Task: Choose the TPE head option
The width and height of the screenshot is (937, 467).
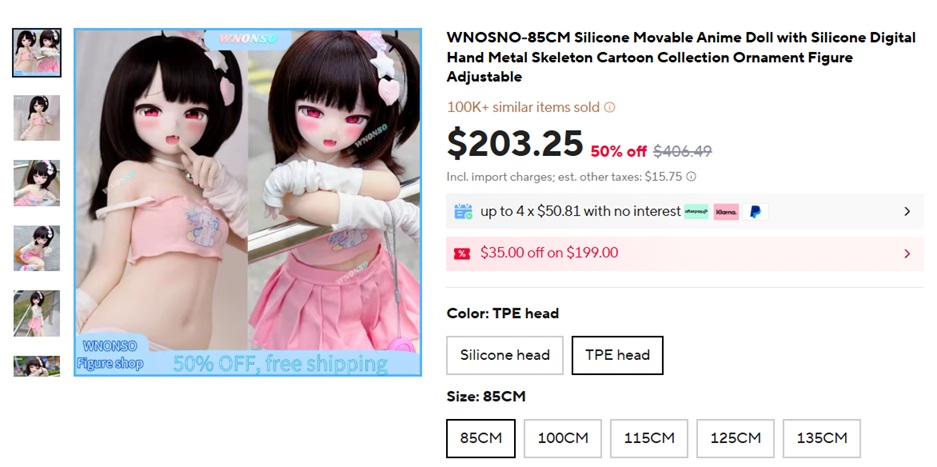Action: tap(617, 355)
